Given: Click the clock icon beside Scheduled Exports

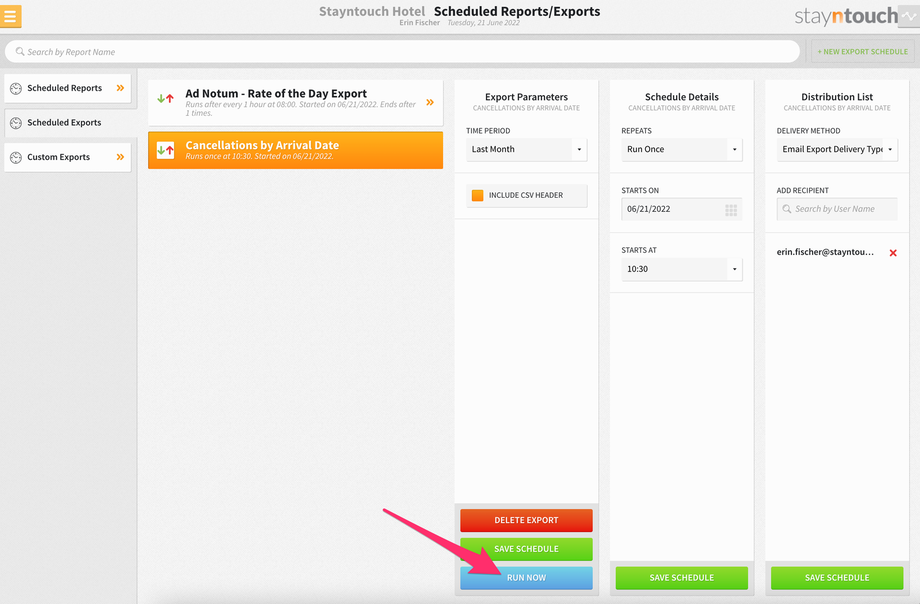Looking at the screenshot, I should point(16,123).
